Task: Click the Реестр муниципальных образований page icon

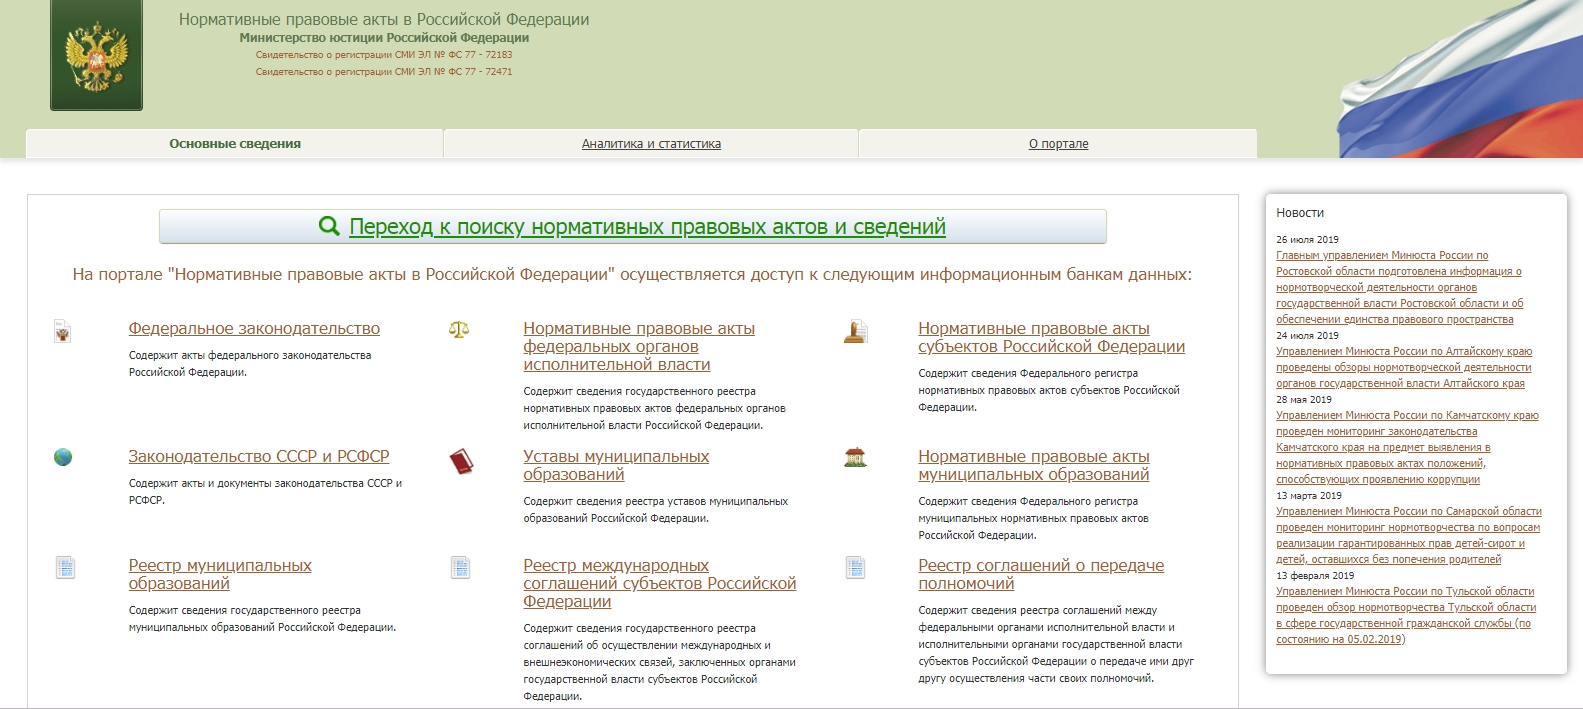Action: pyautogui.click(x=65, y=567)
